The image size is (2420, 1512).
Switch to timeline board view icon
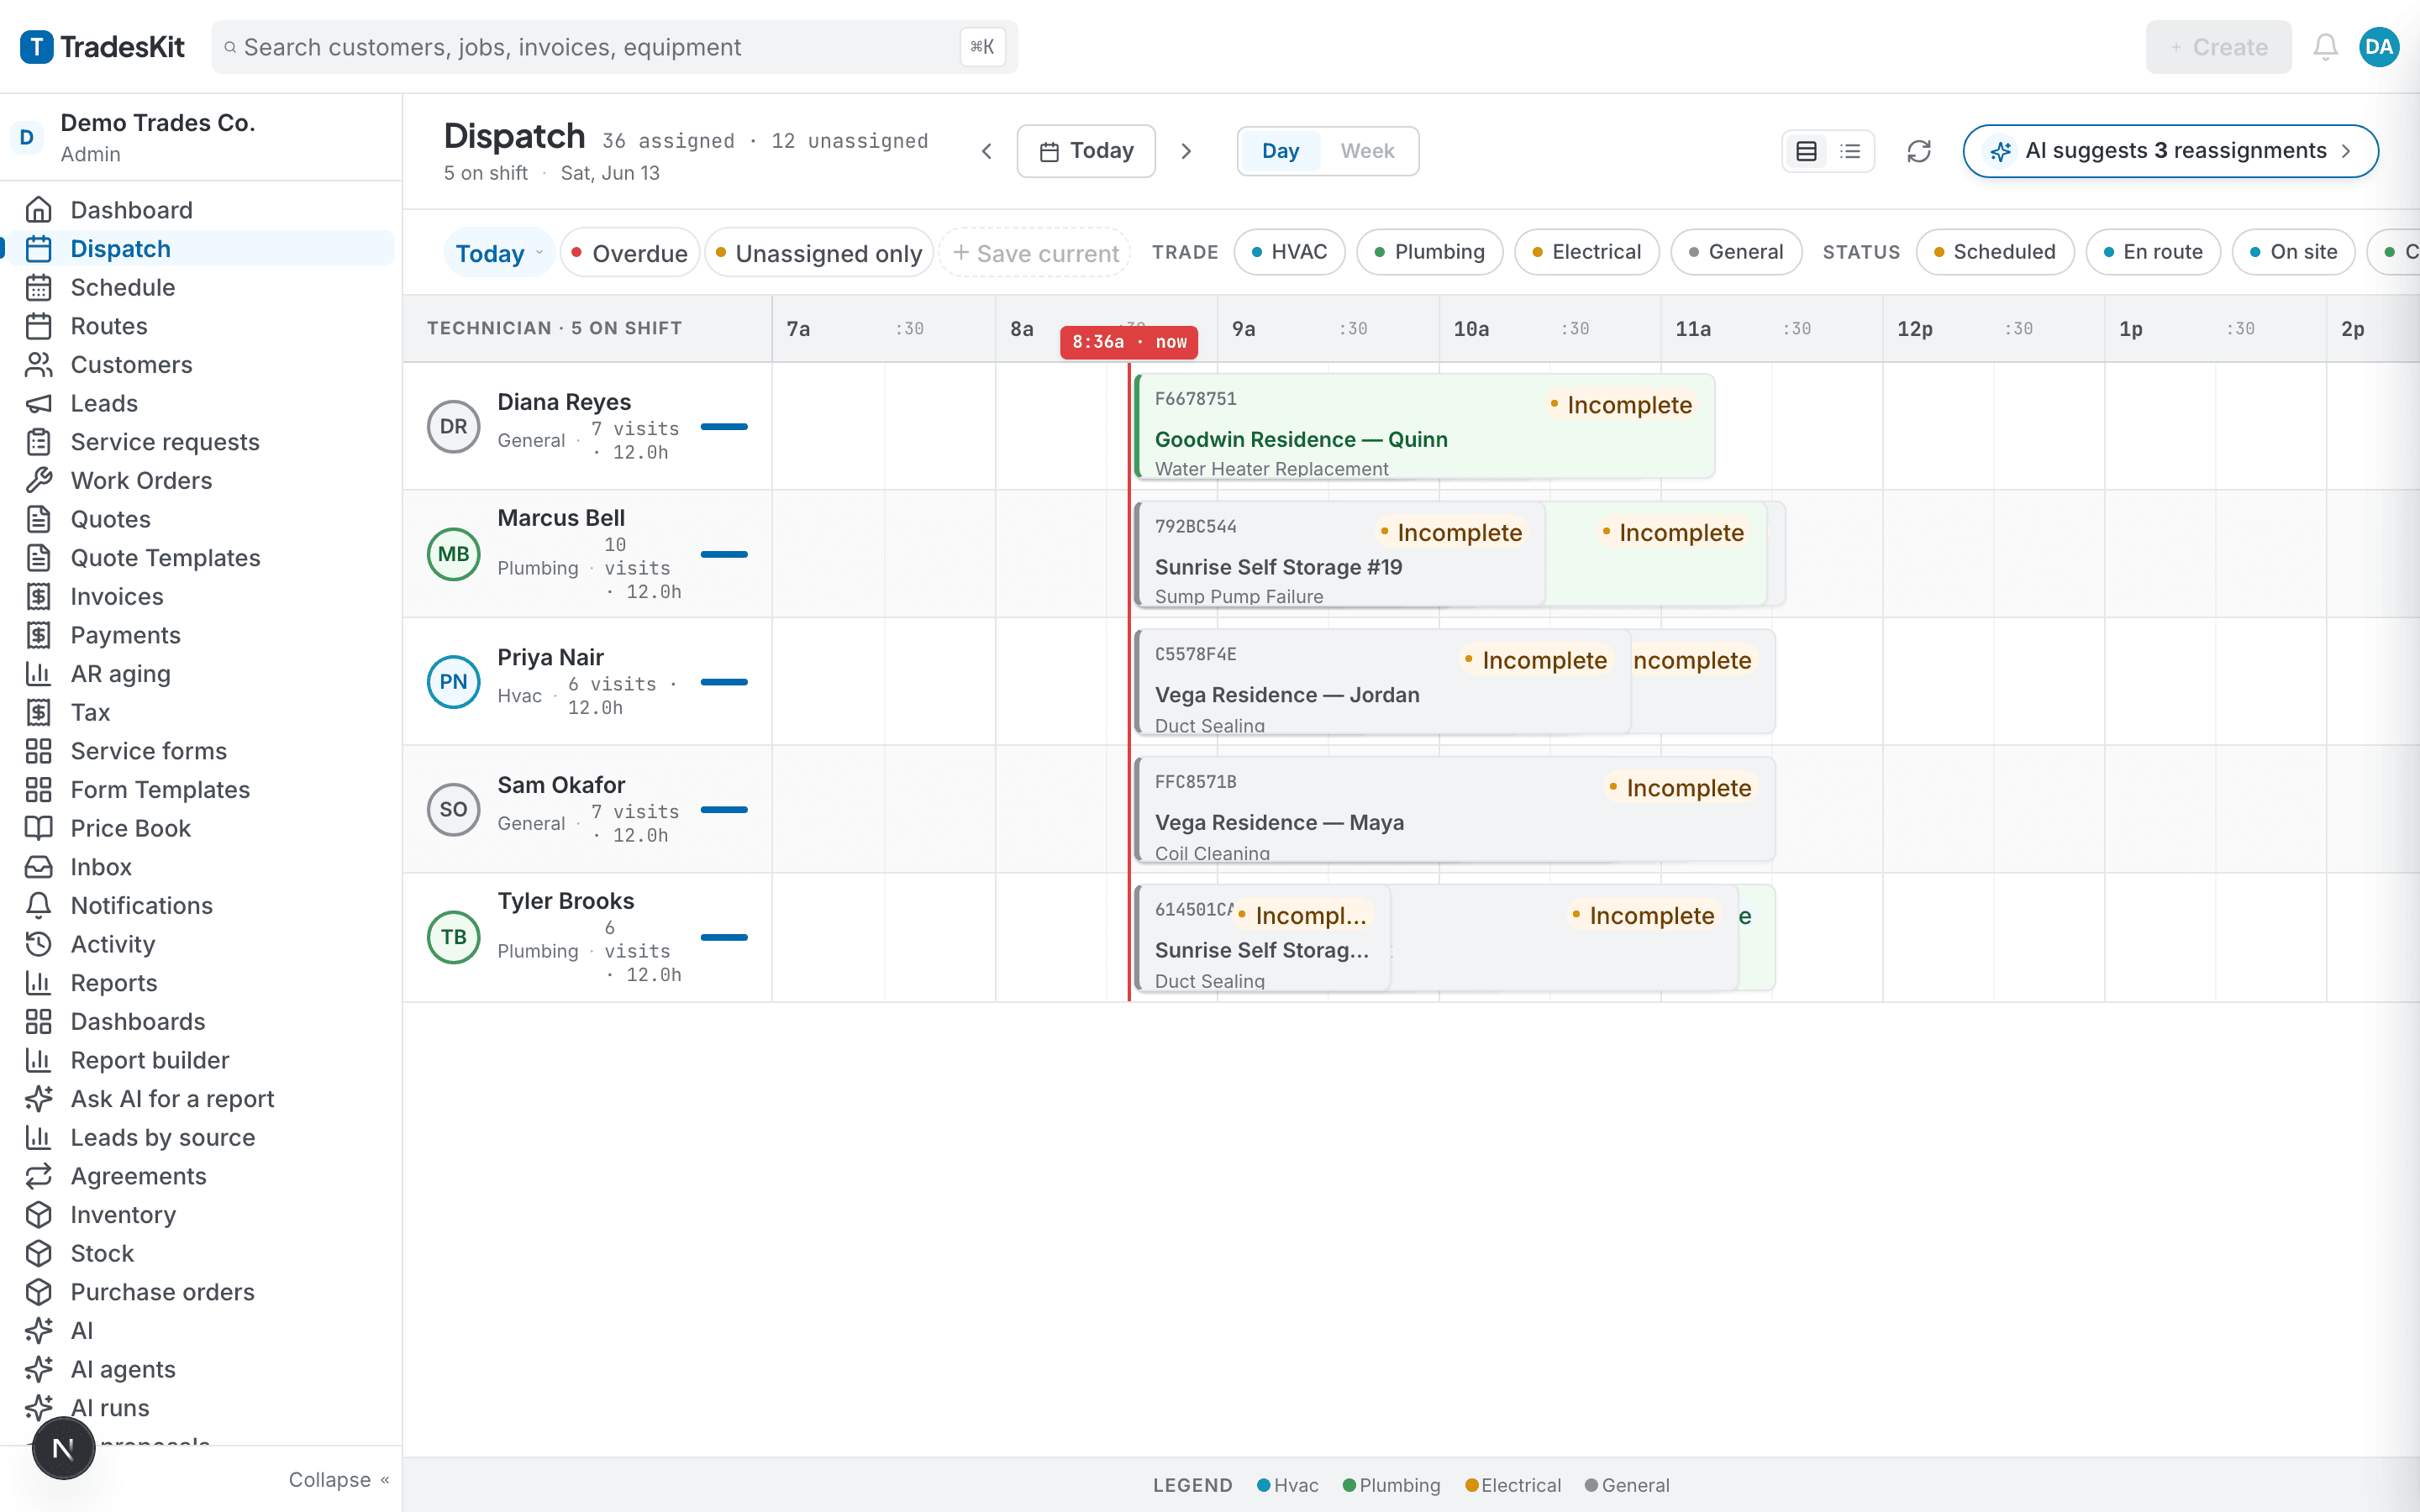tap(1806, 151)
